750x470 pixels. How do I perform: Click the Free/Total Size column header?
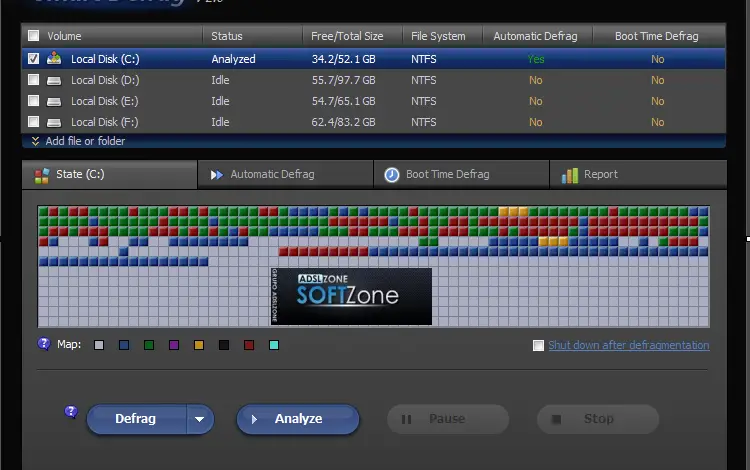[345, 36]
